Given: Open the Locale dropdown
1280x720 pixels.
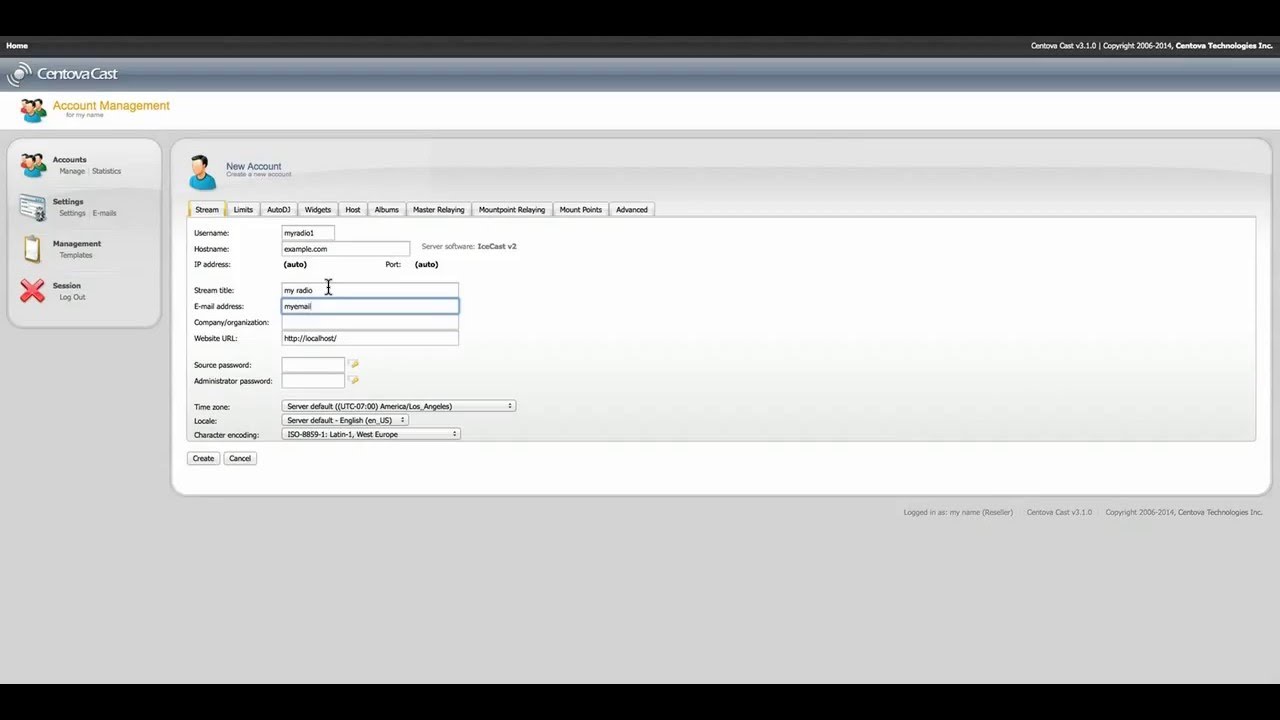Looking at the screenshot, I should [x=345, y=420].
